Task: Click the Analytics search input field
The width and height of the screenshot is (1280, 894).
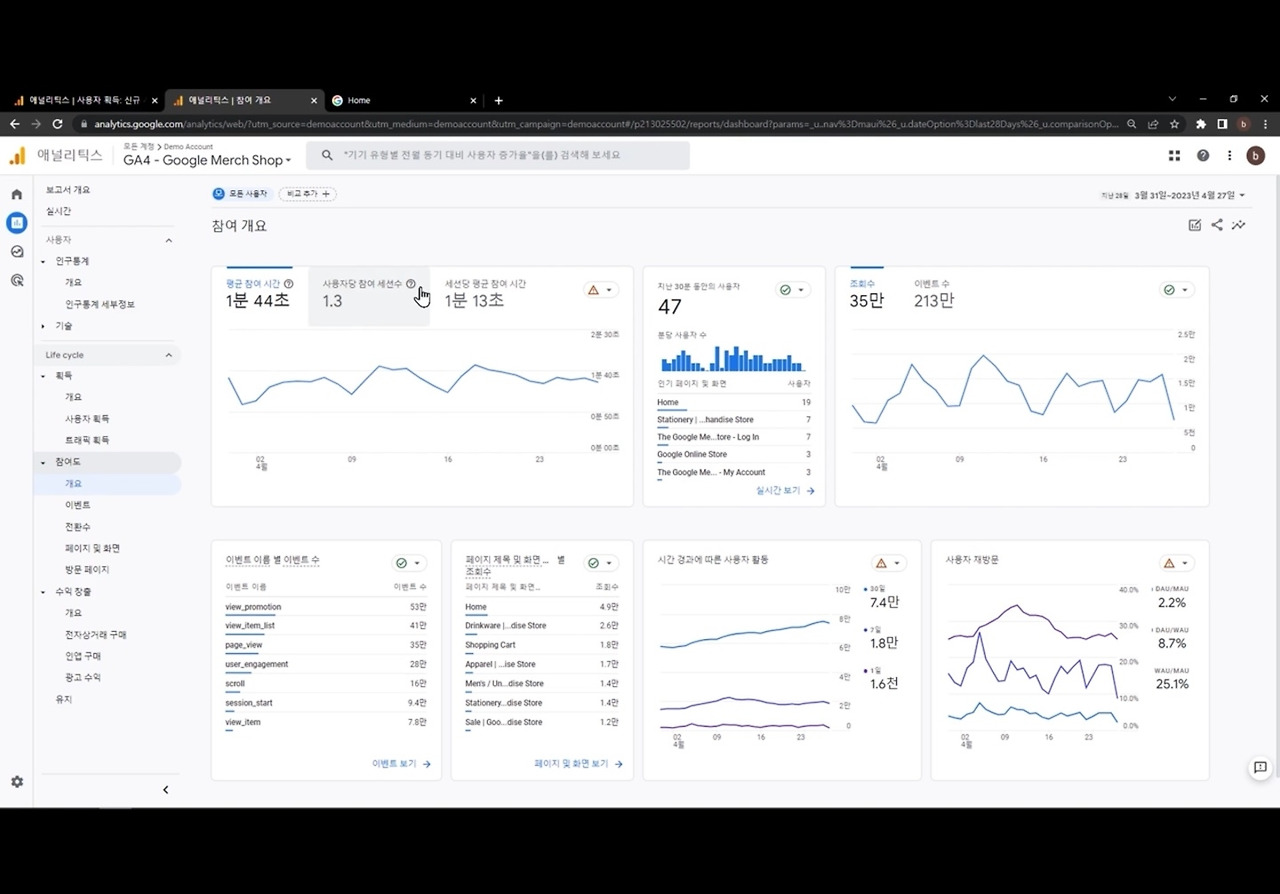Action: (x=498, y=156)
